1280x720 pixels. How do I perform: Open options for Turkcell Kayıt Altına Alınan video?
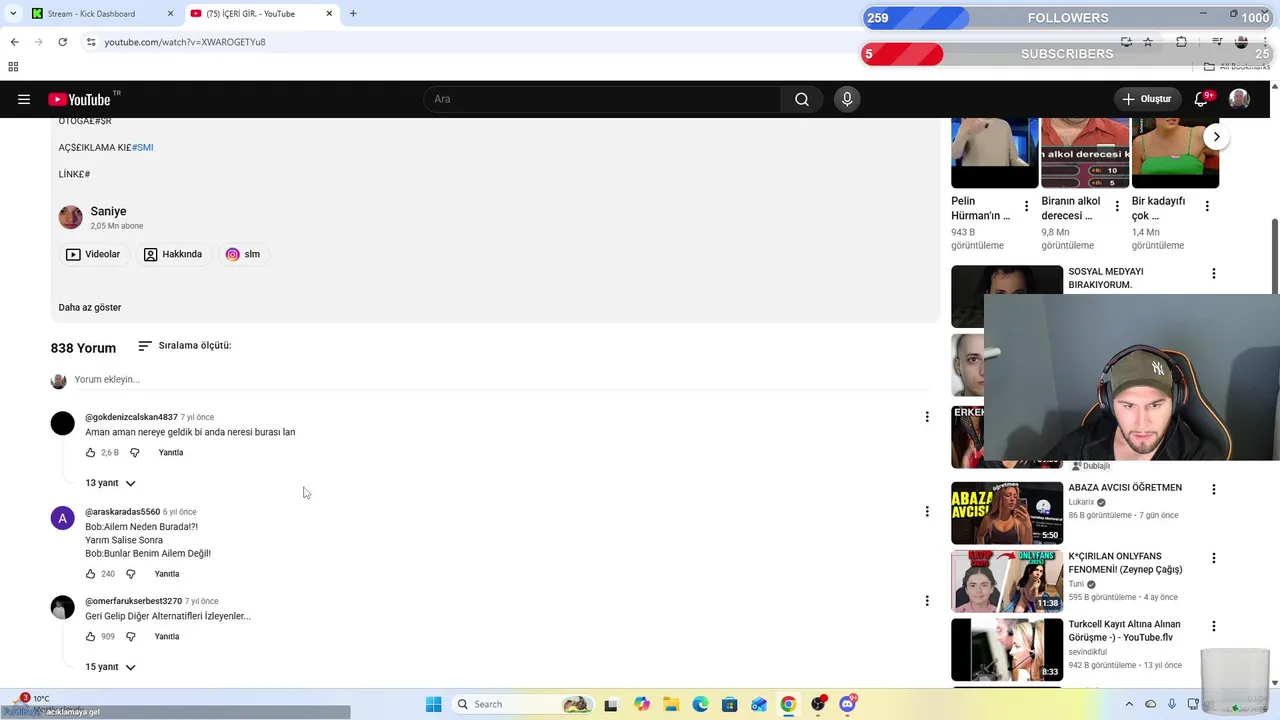[1214, 626]
